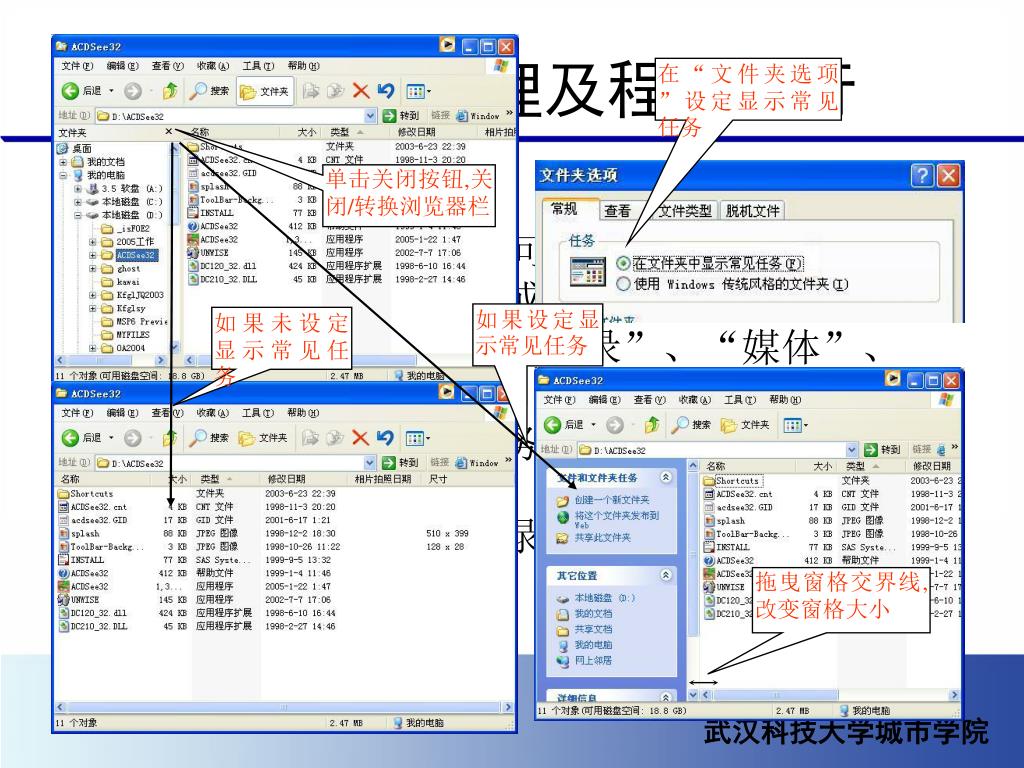
Task: Select the UNWISE uninstaller icon in the no-side-pane window
Action: (63, 600)
